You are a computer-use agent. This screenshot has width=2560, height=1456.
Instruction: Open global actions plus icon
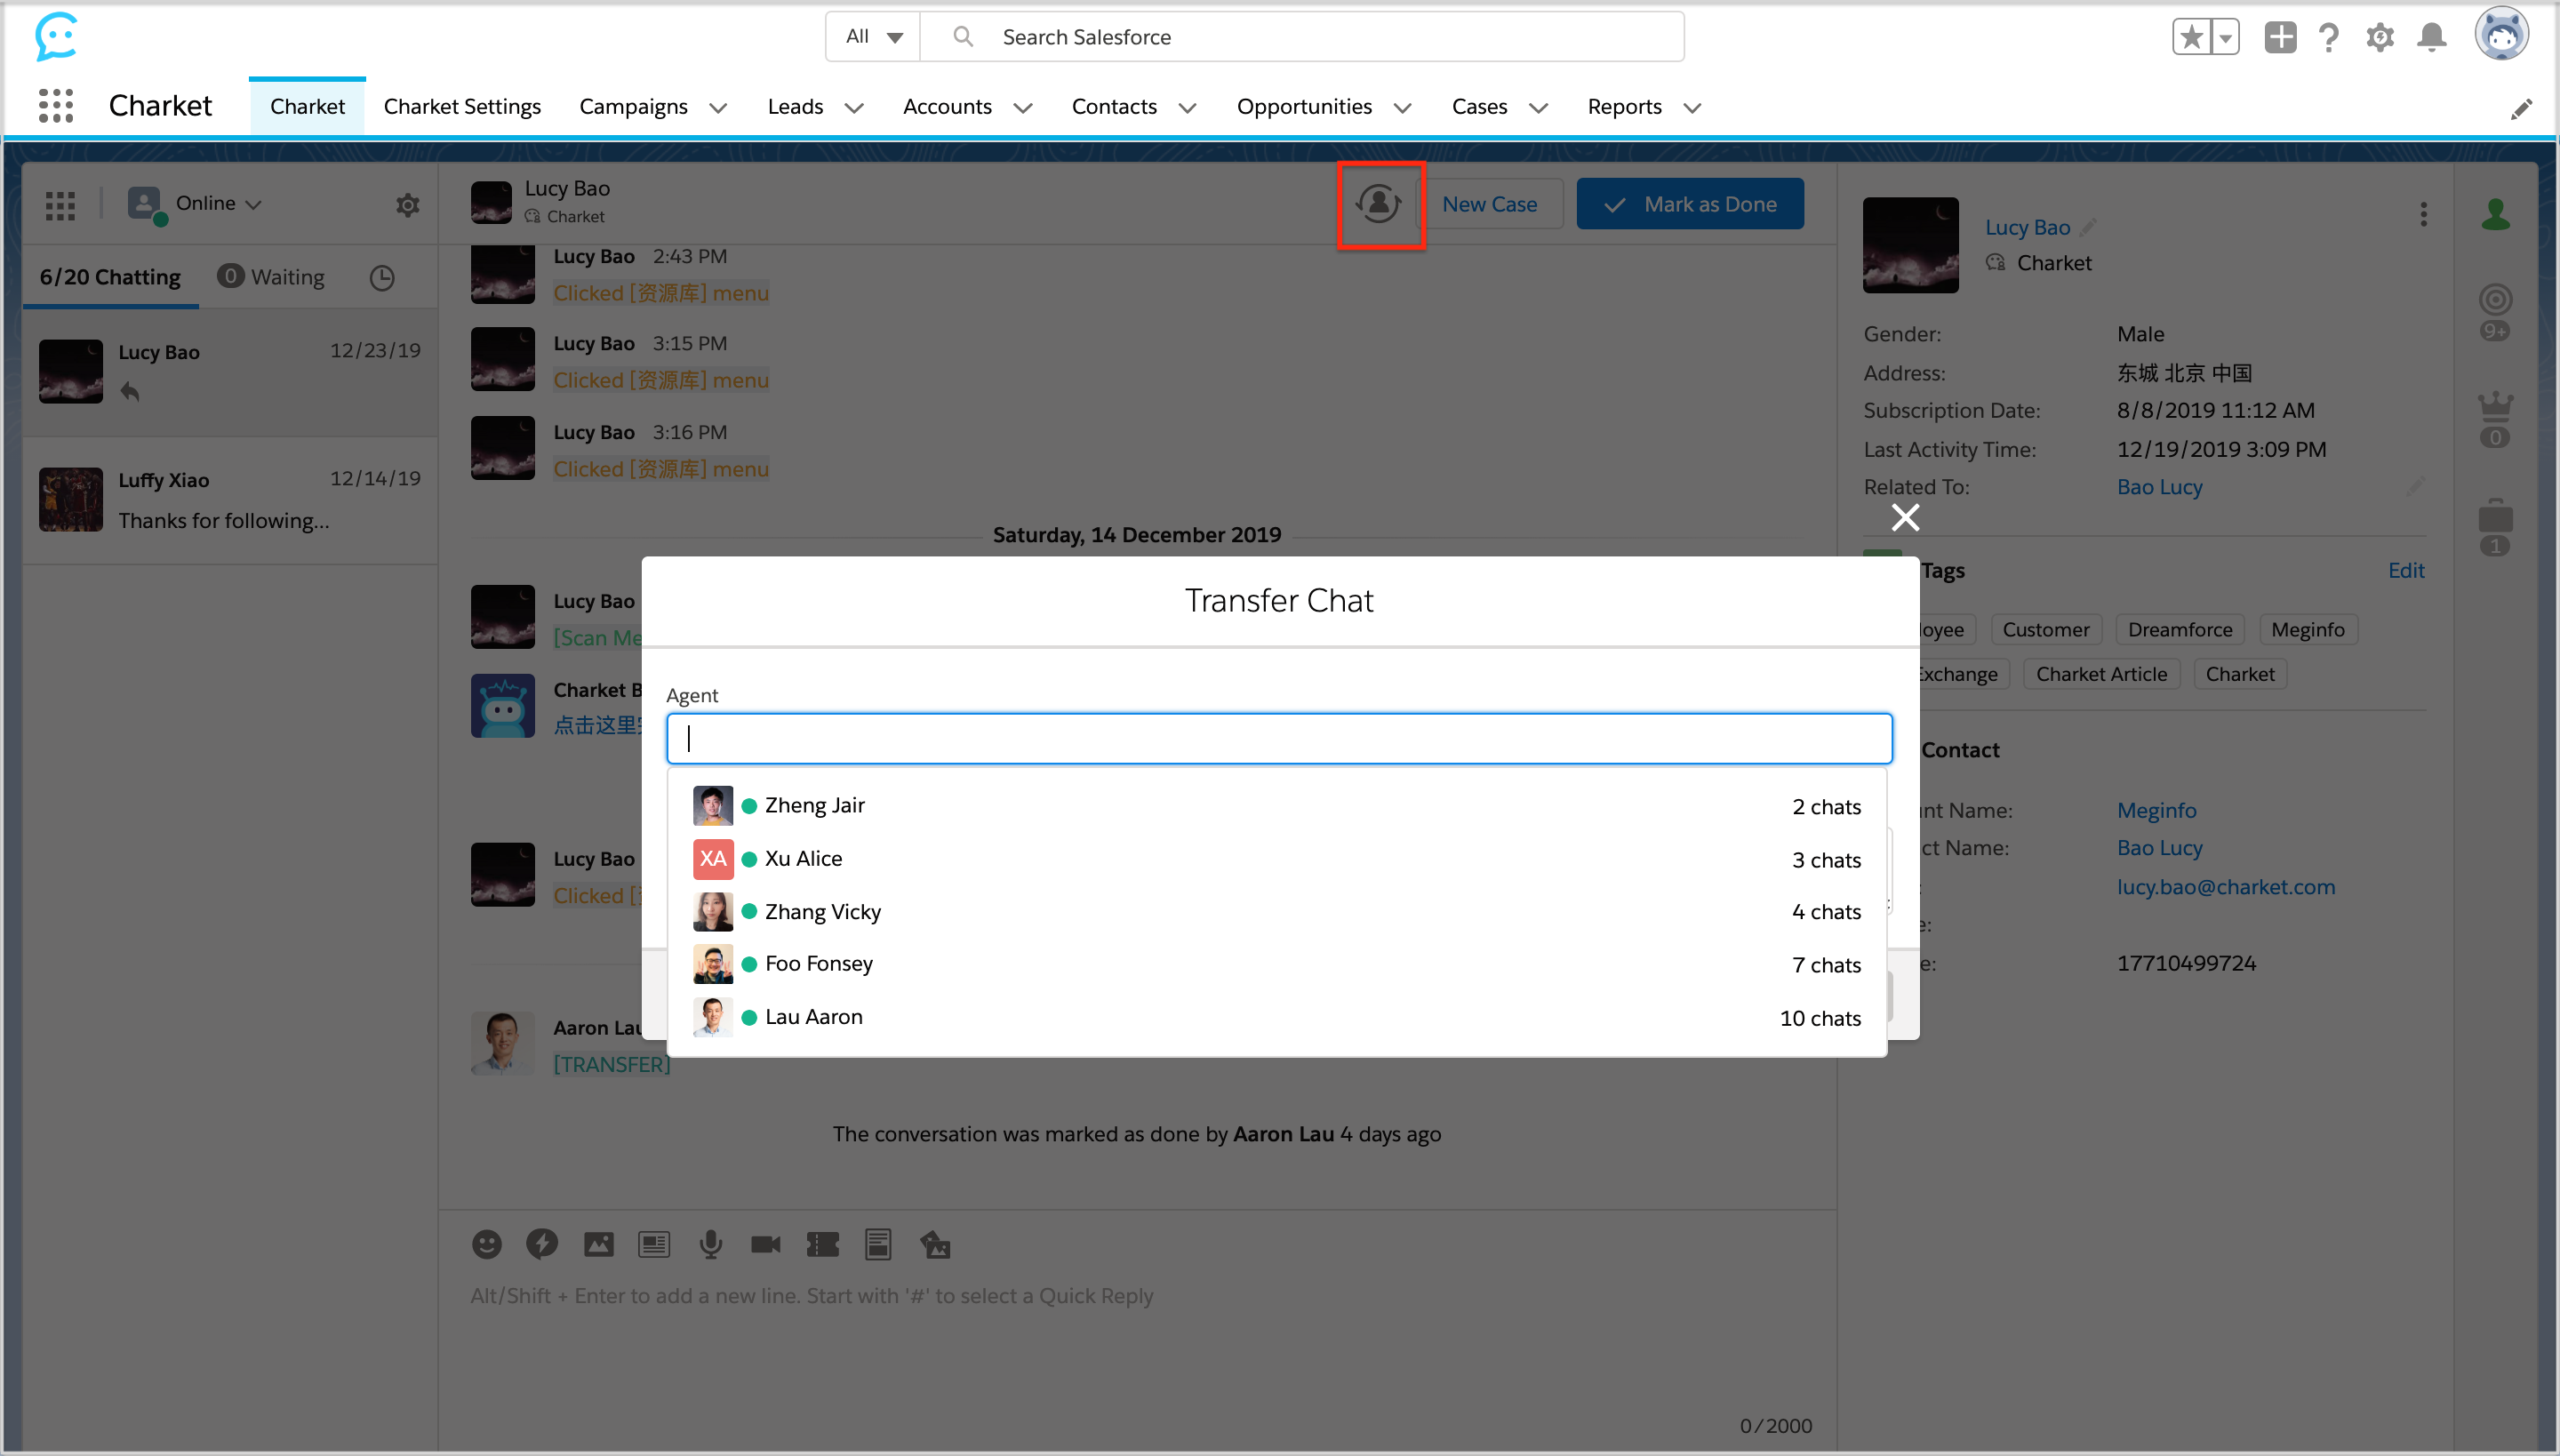coord(2280,37)
